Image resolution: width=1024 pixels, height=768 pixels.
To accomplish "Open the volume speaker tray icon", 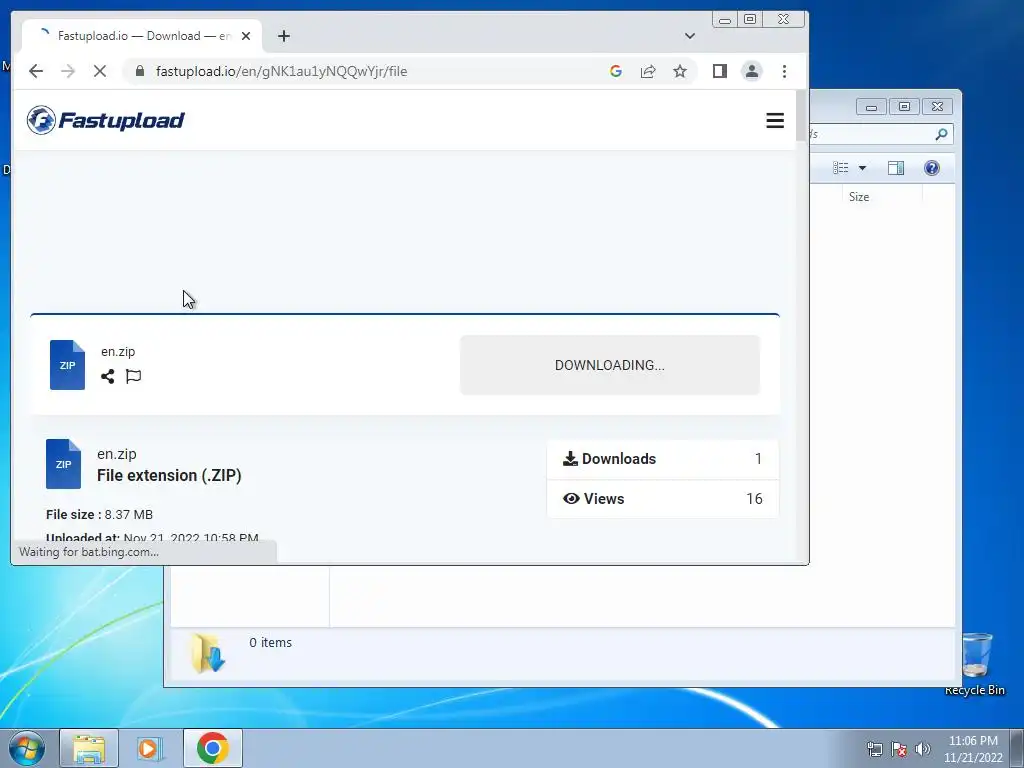I will point(923,749).
